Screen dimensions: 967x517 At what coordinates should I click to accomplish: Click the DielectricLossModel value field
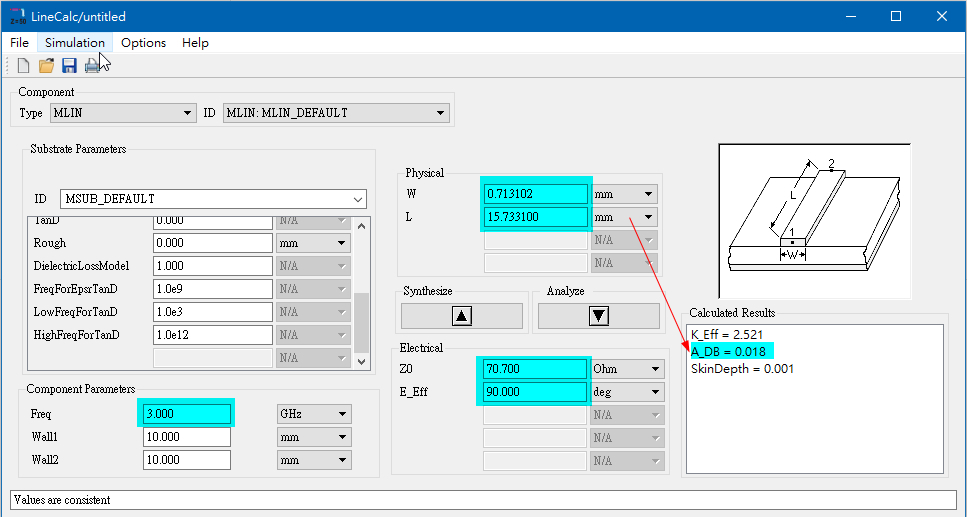coord(213,266)
